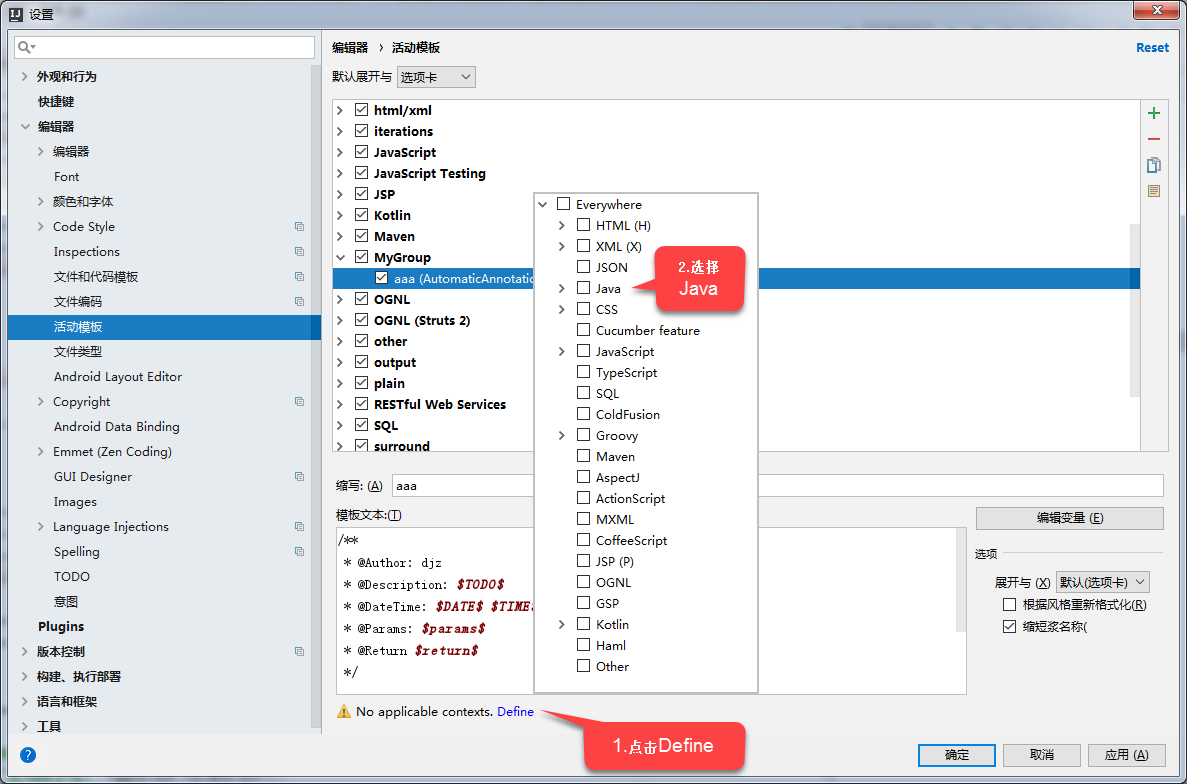The height and width of the screenshot is (784, 1187).
Task: Expand the Kotlin context node in popup
Action: [x=562, y=624]
